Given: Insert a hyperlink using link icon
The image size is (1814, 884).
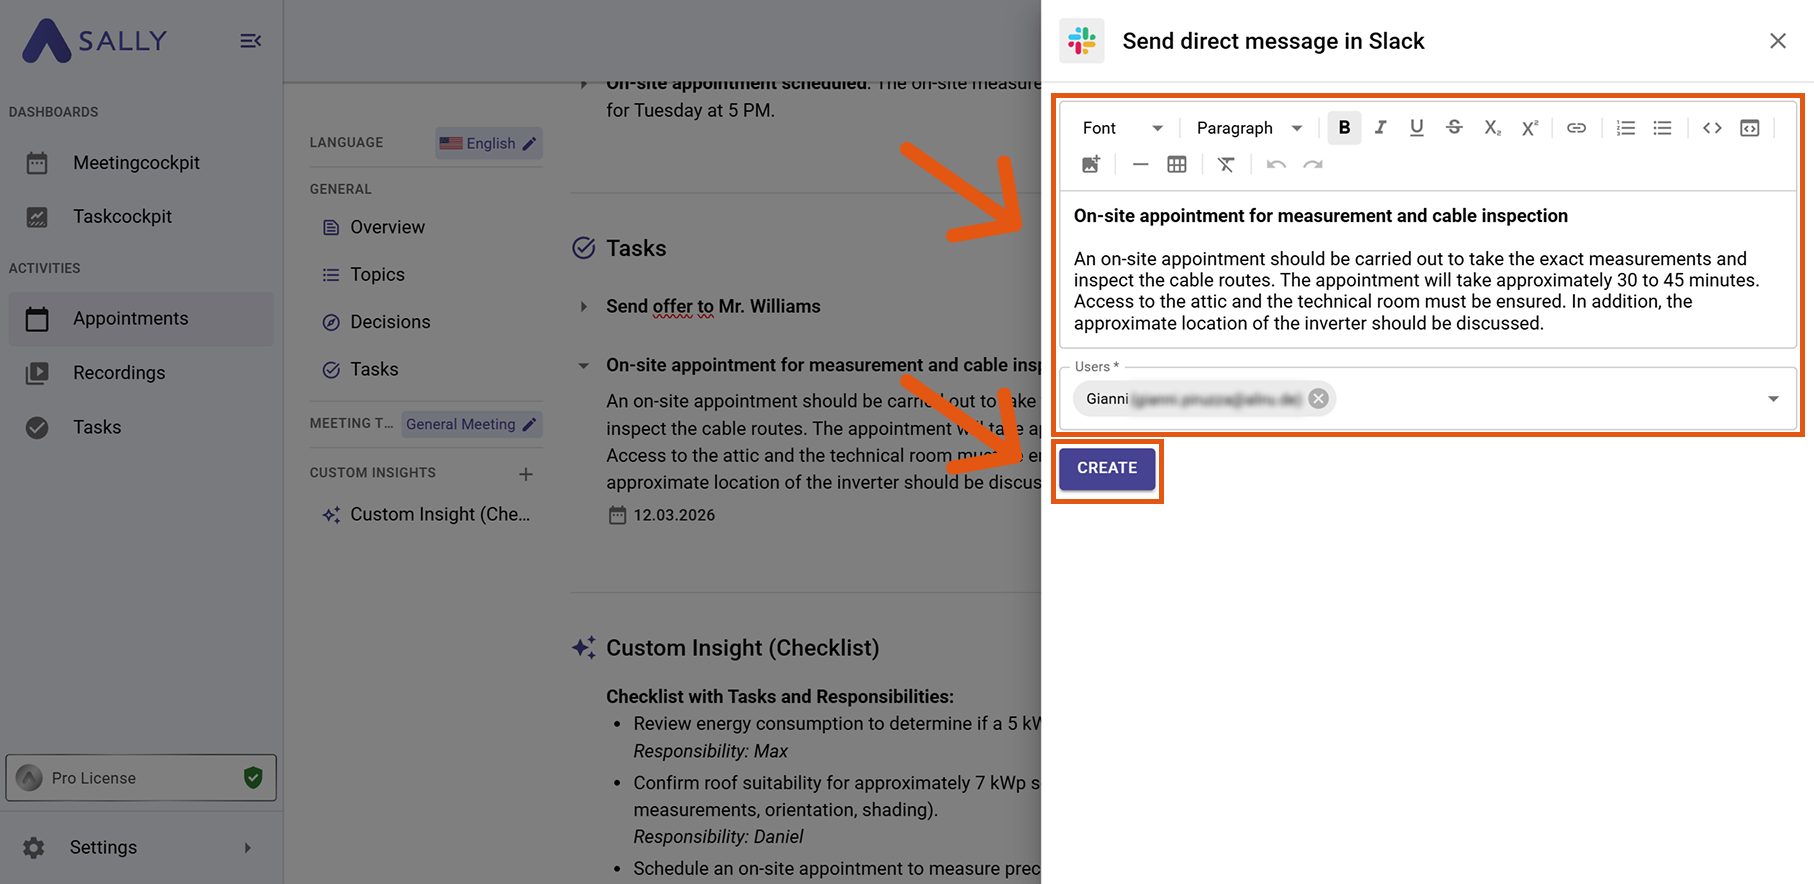Looking at the screenshot, I should (x=1576, y=128).
